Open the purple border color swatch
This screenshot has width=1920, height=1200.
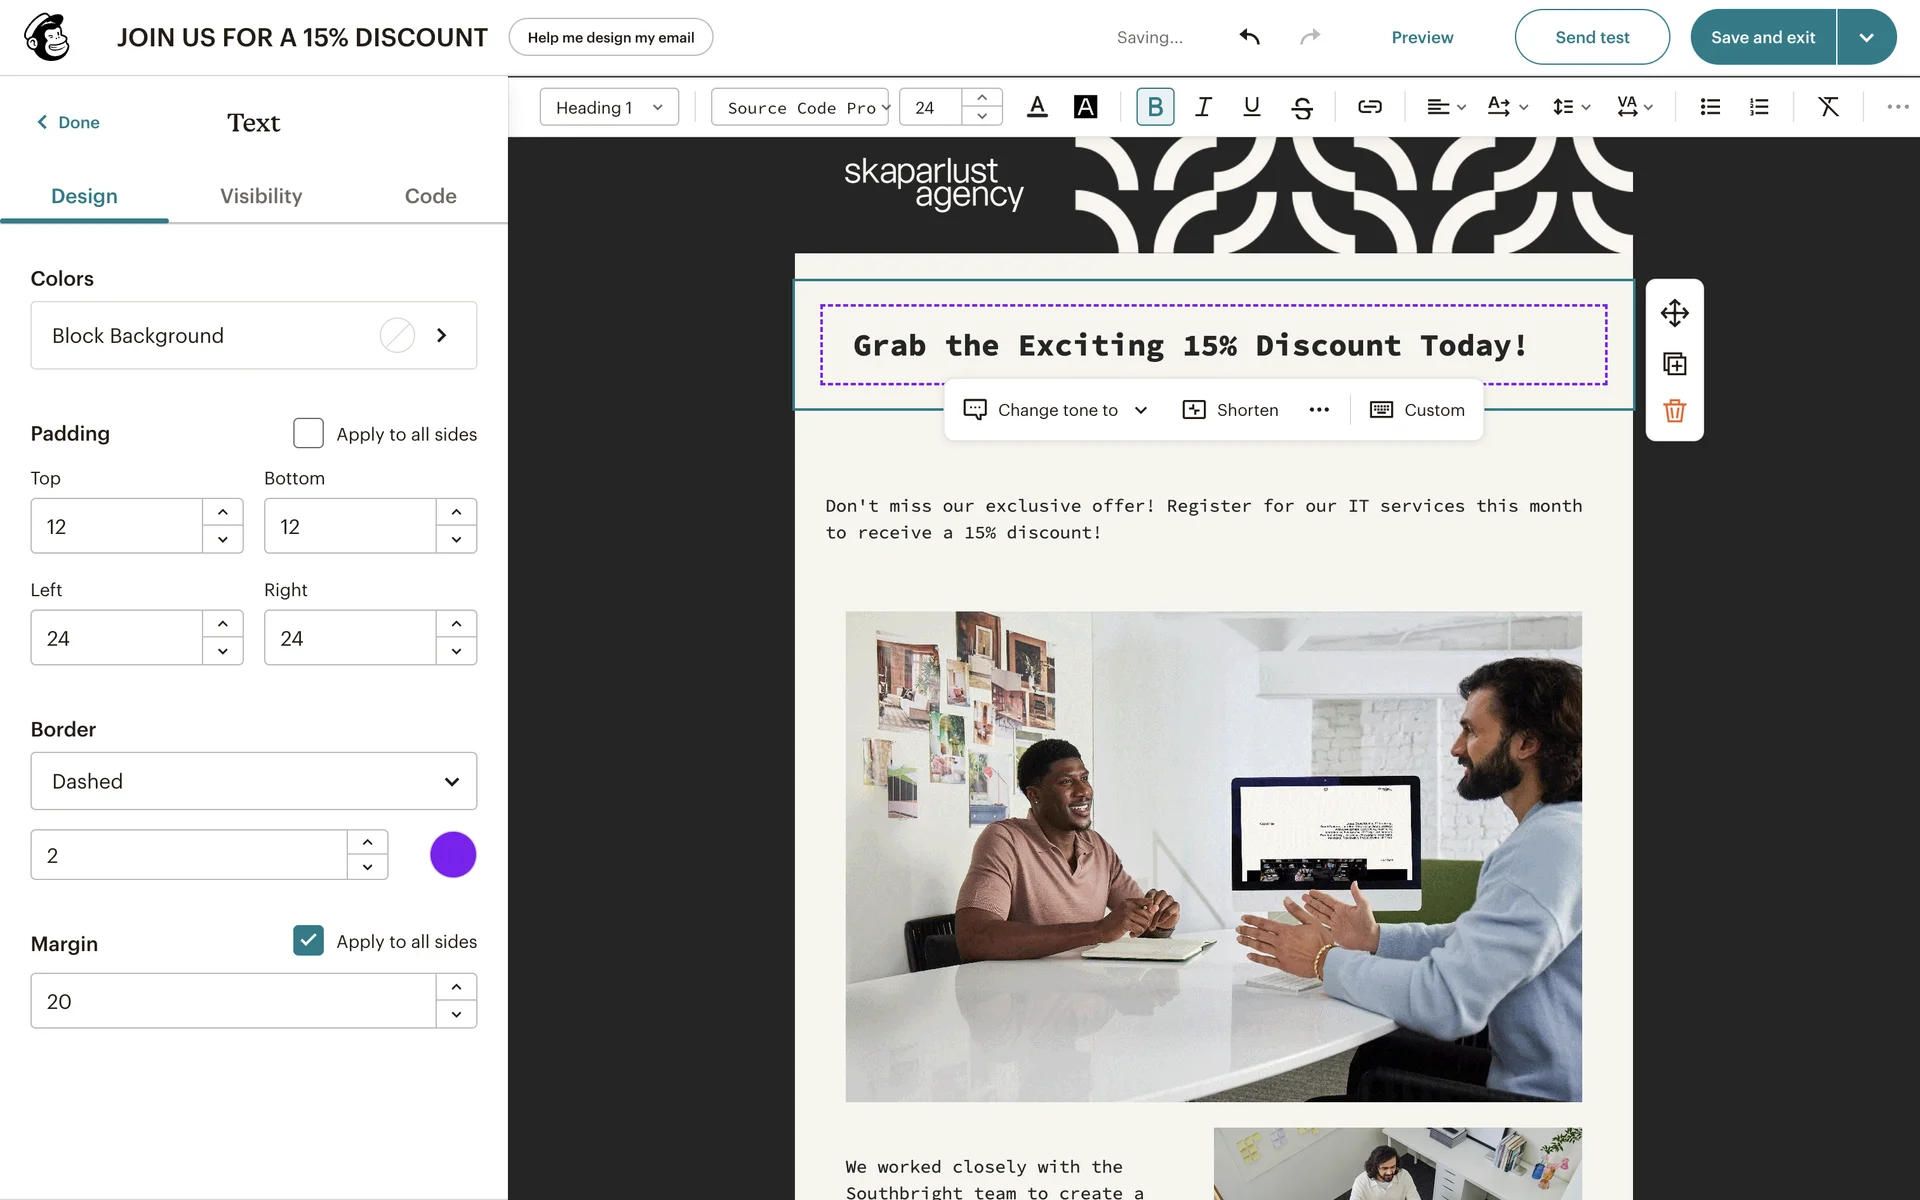point(453,855)
